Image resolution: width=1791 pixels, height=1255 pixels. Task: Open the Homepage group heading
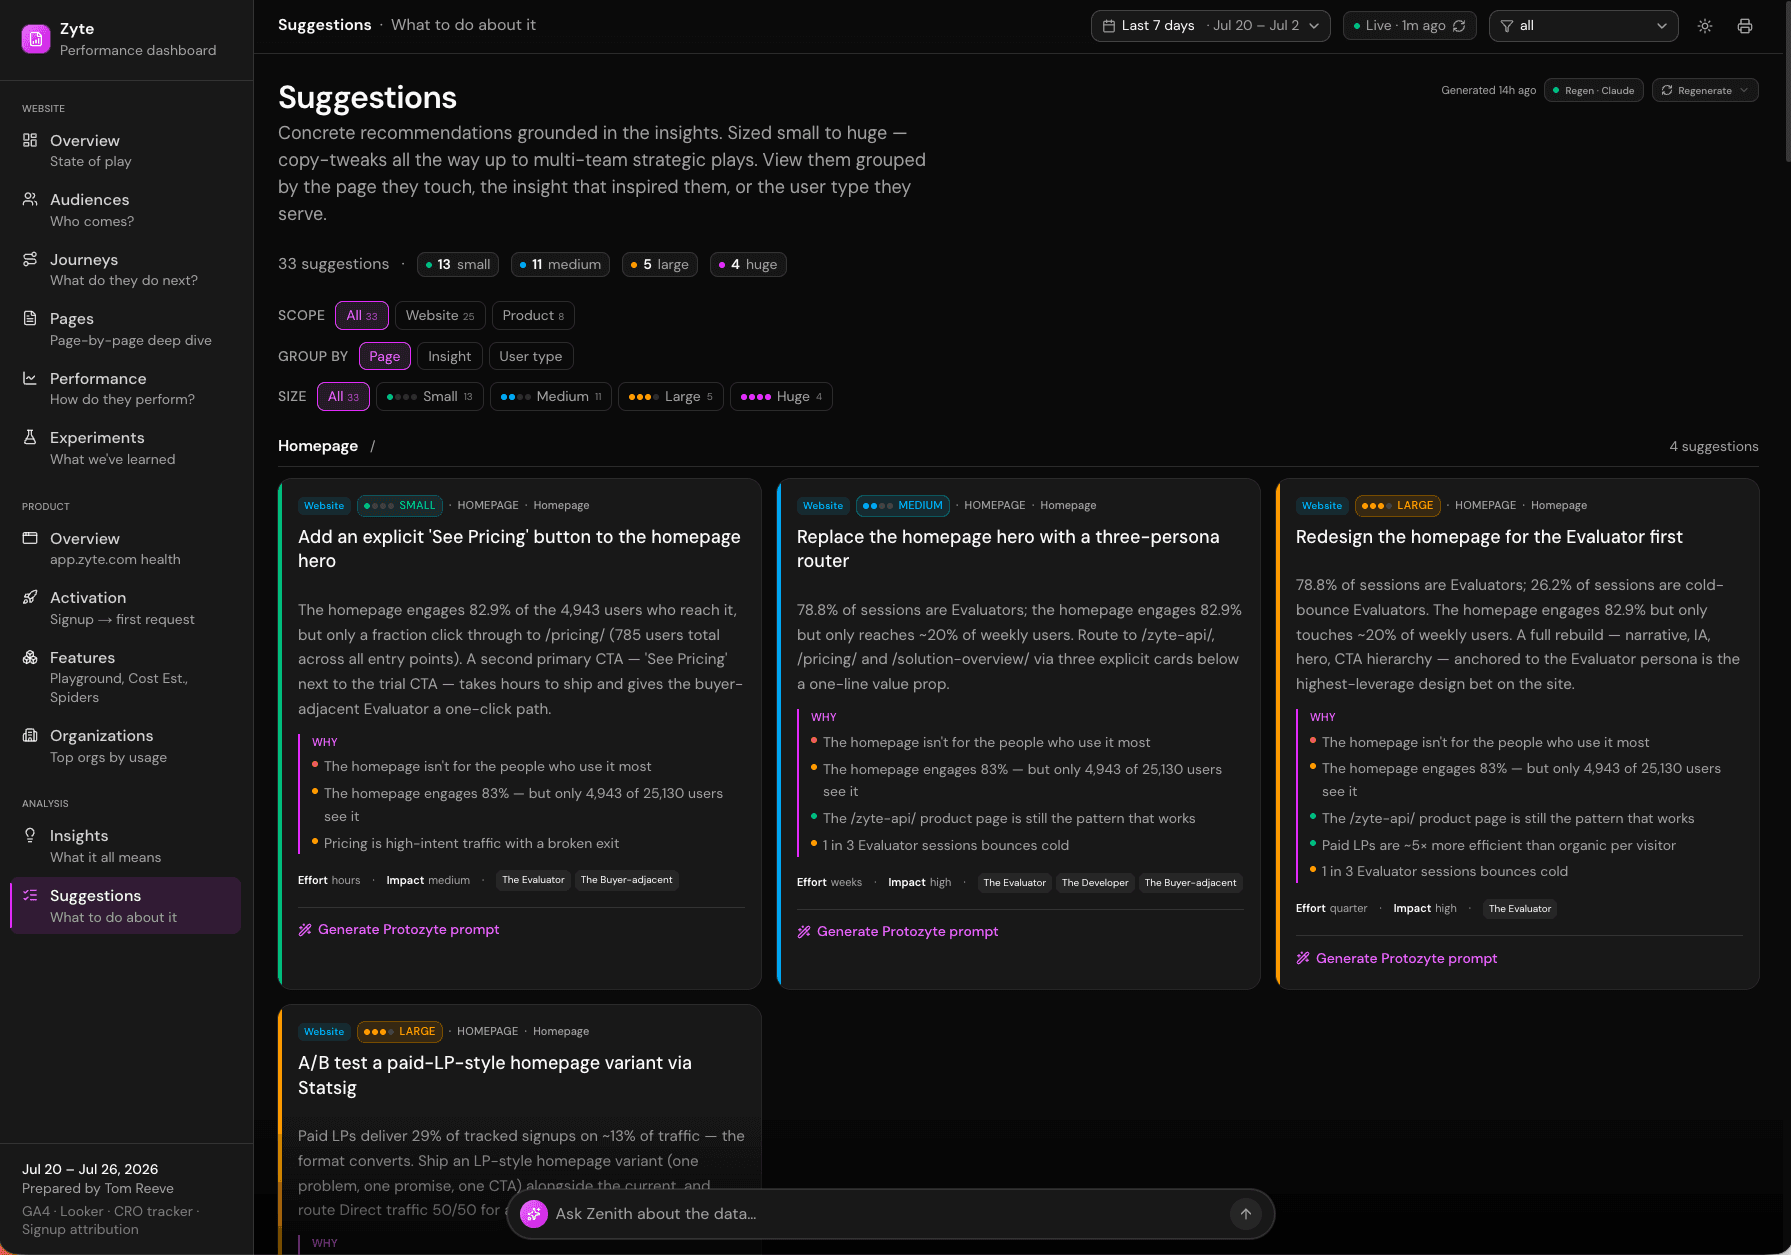click(x=318, y=446)
